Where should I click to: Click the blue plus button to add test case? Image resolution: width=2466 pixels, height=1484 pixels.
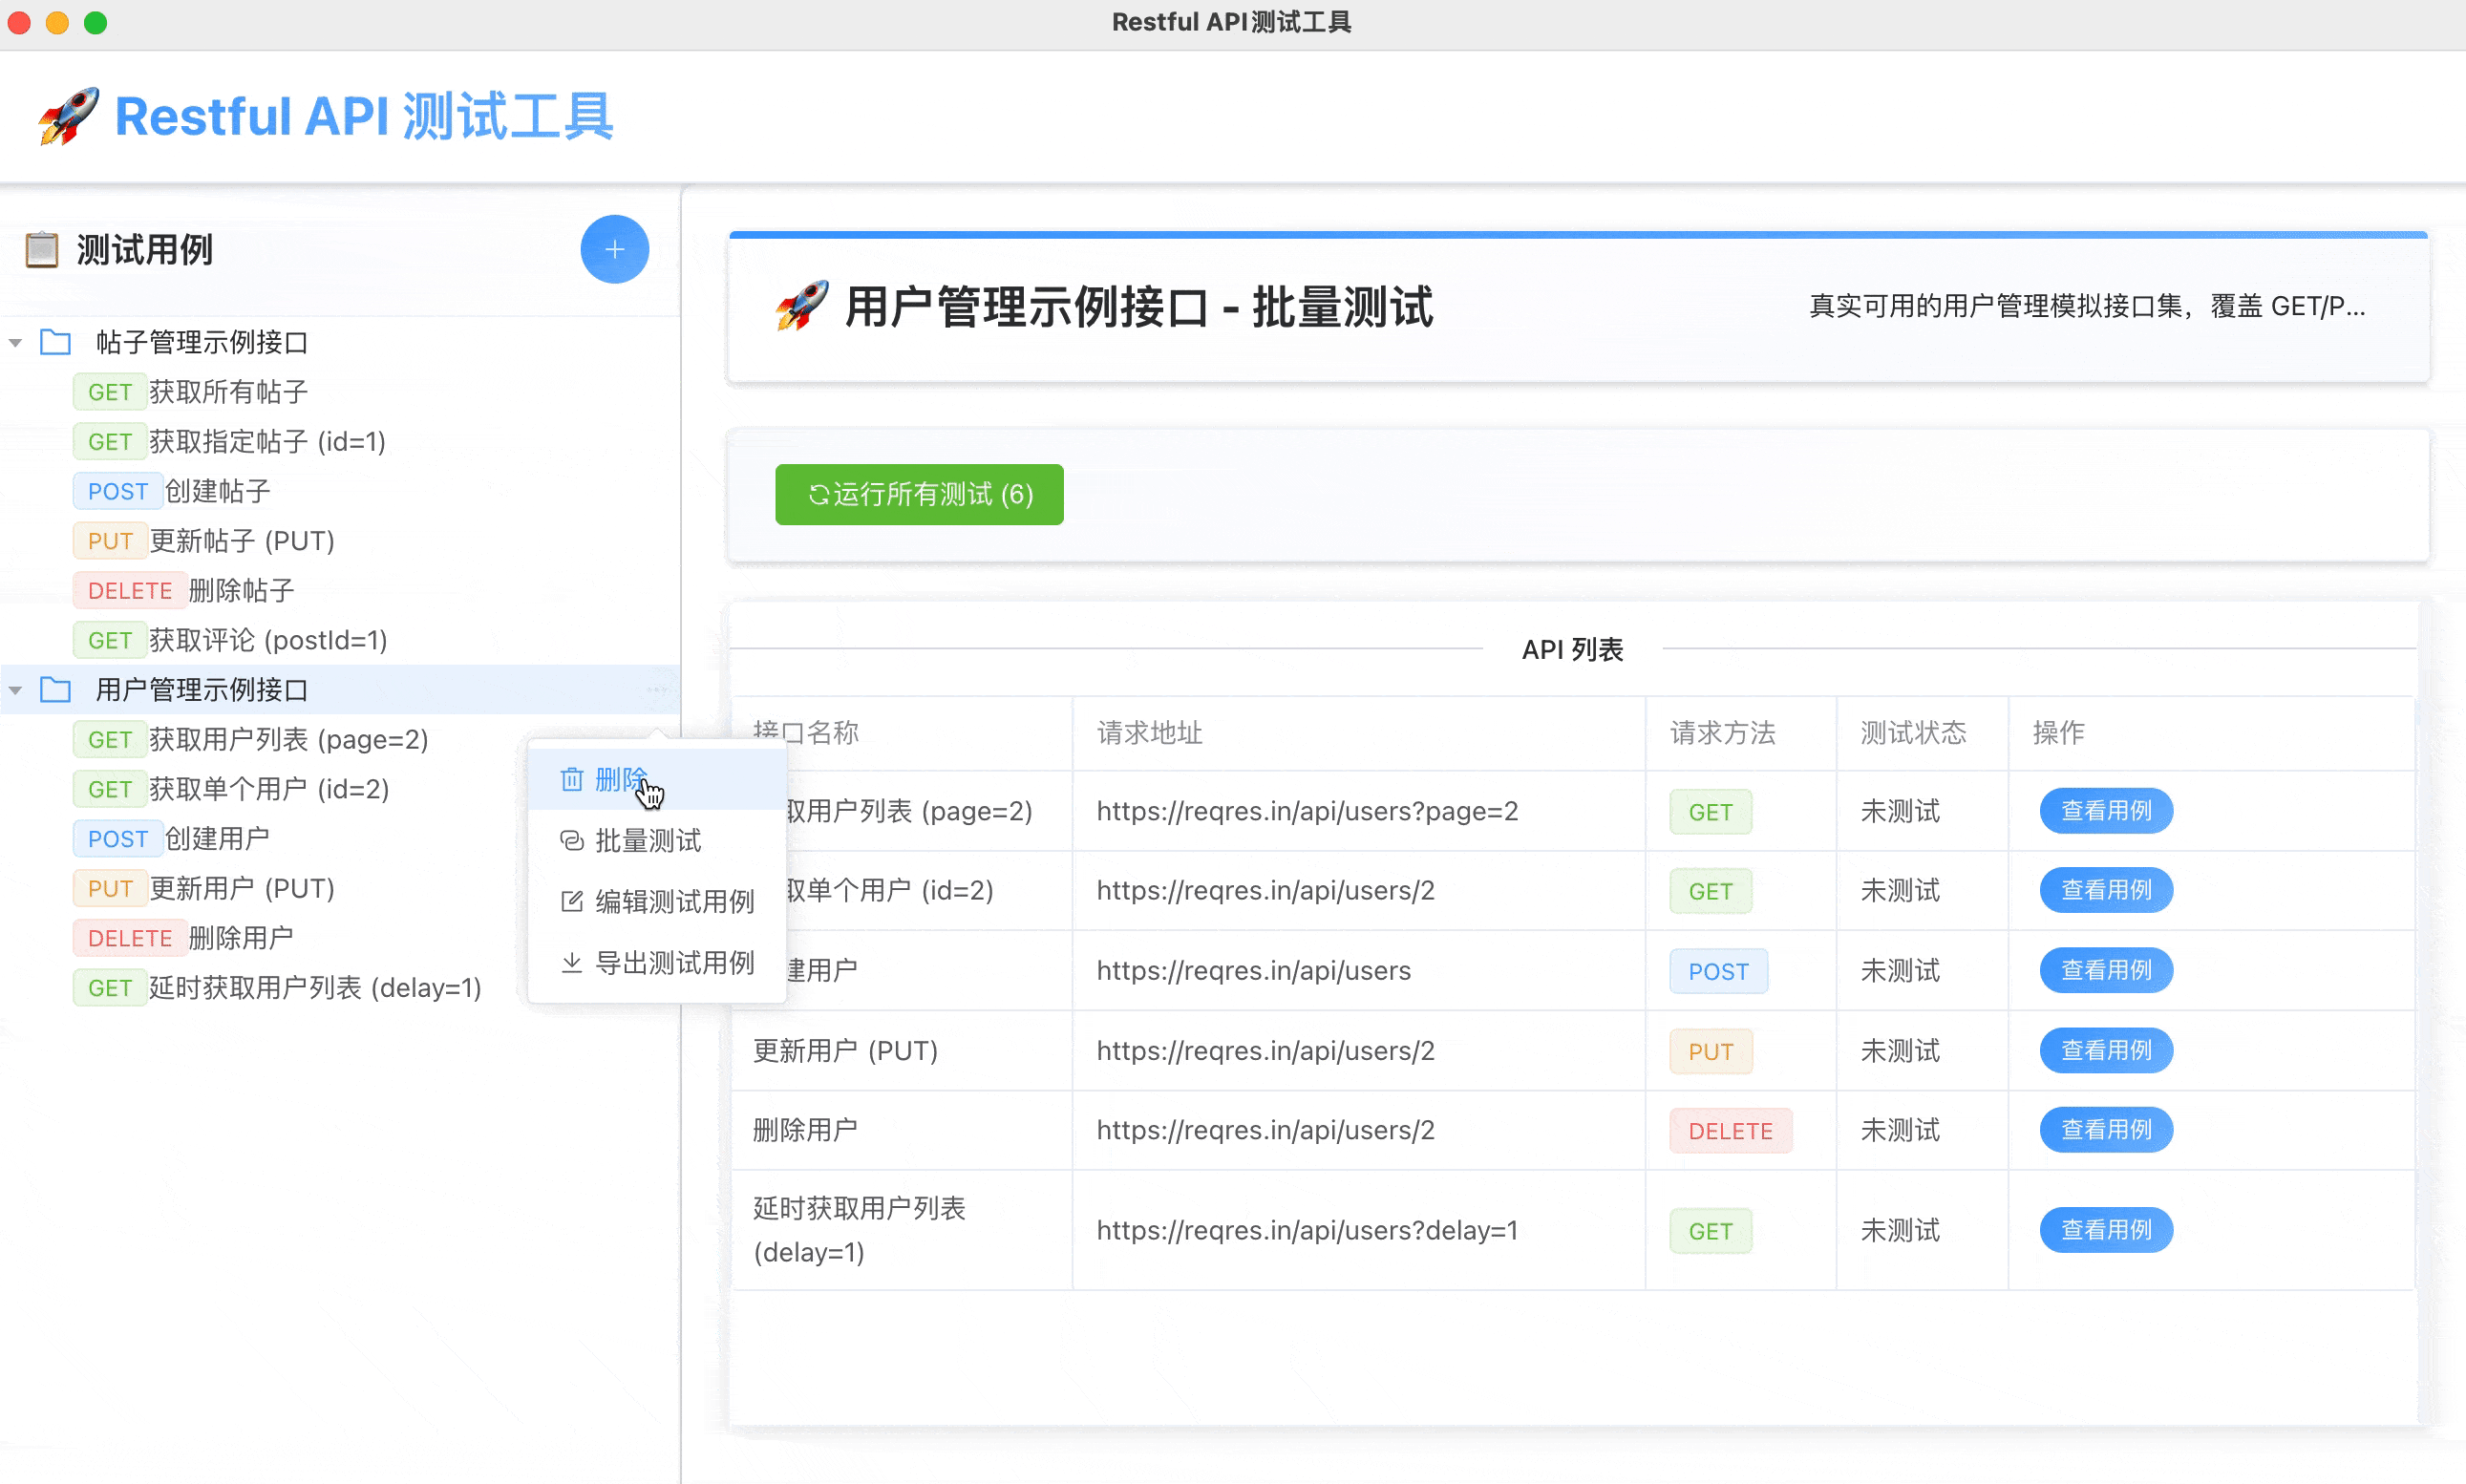[614, 249]
